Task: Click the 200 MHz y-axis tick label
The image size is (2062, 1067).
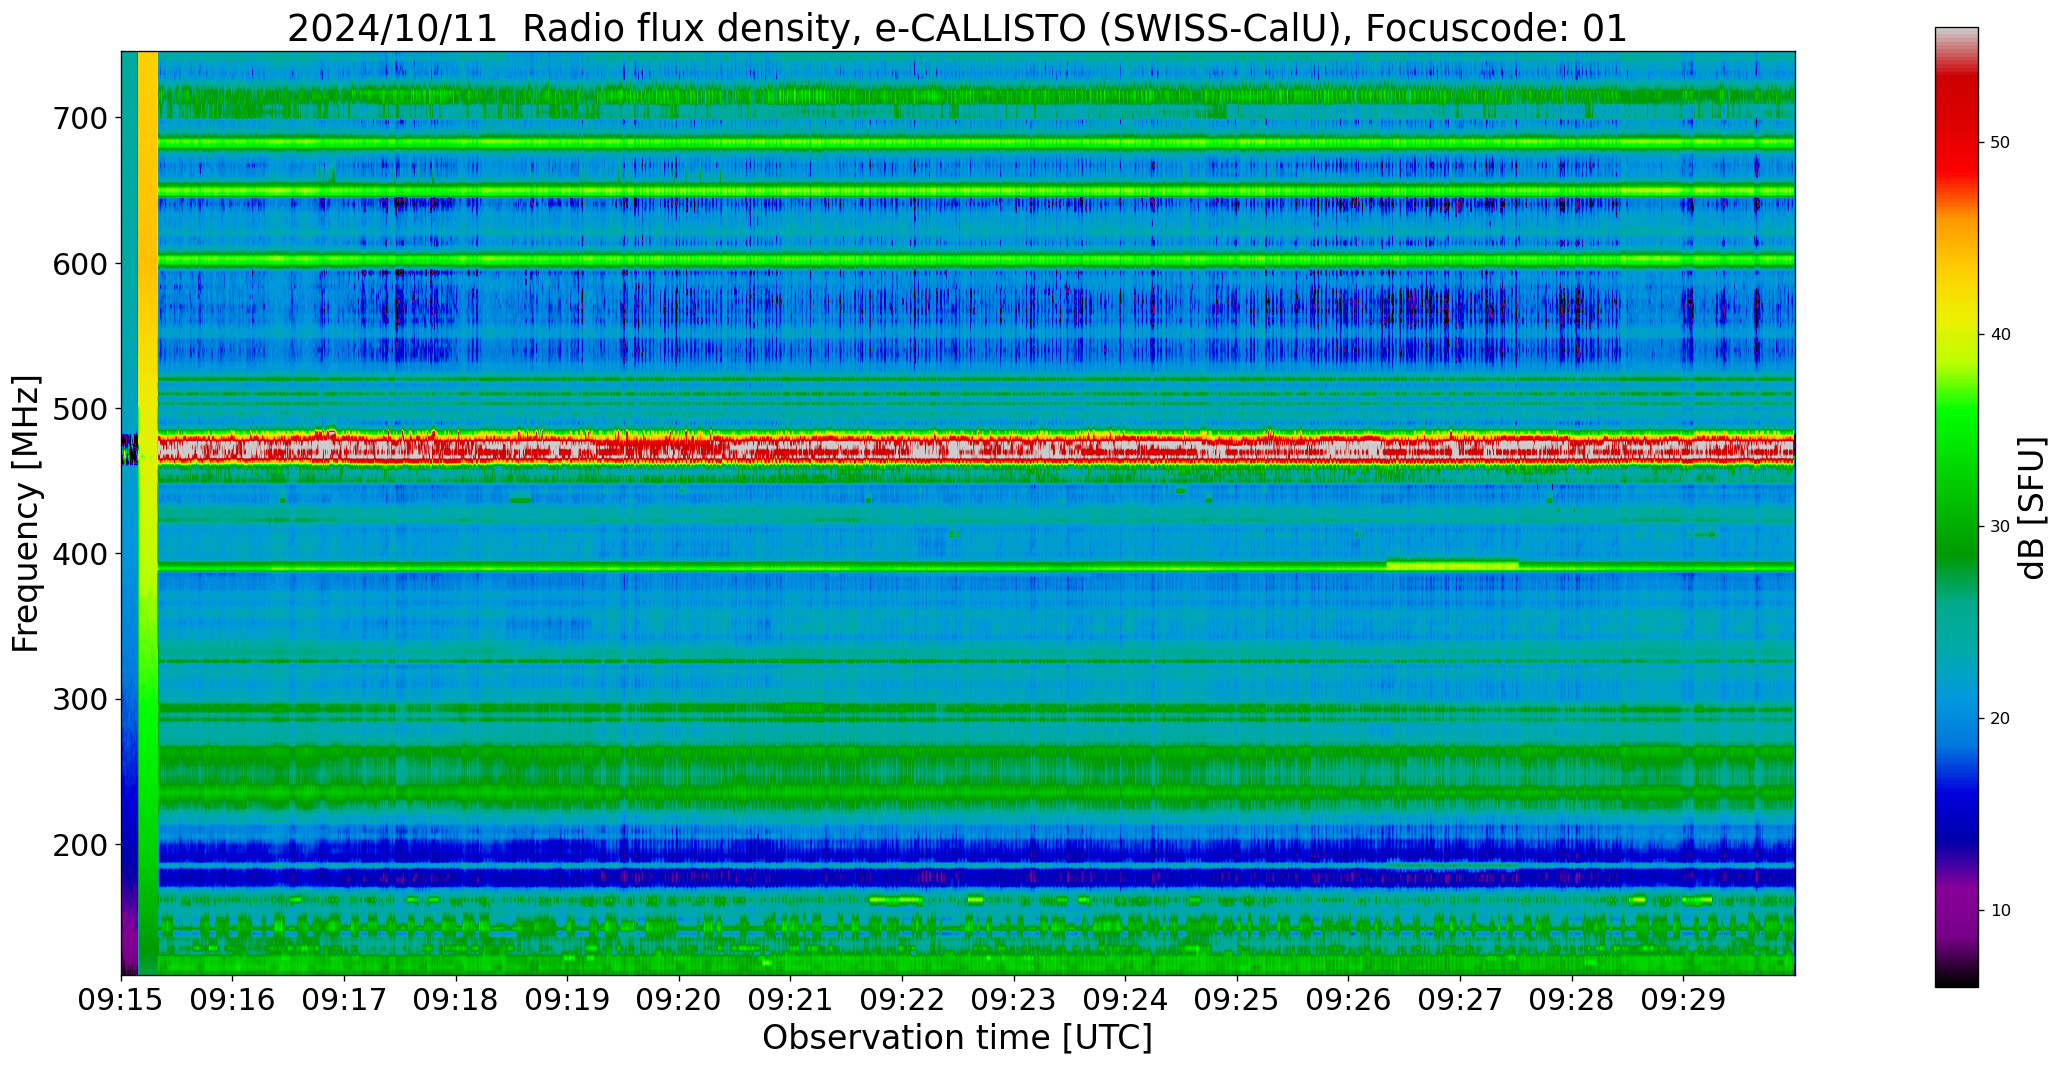Action: (79, 844)
